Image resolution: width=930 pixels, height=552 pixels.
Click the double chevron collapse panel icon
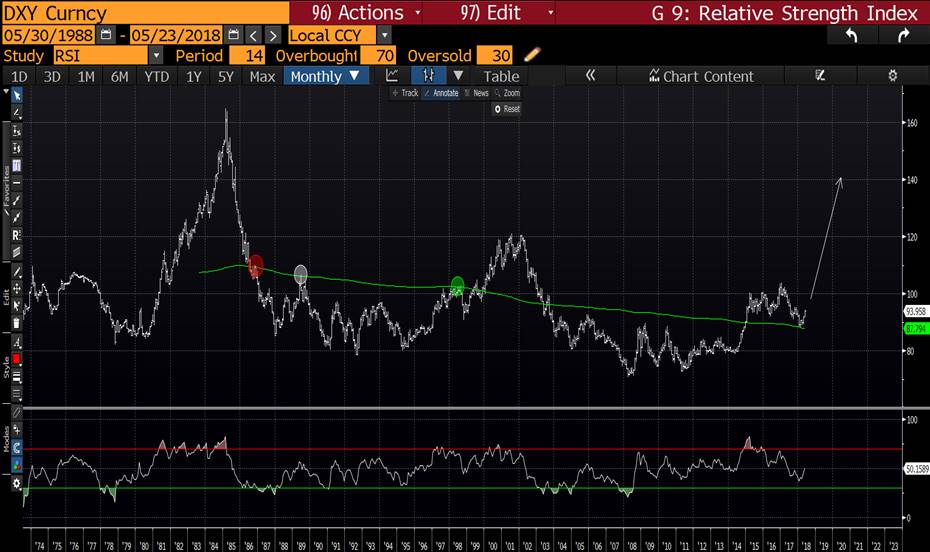[x=590, y=75]
